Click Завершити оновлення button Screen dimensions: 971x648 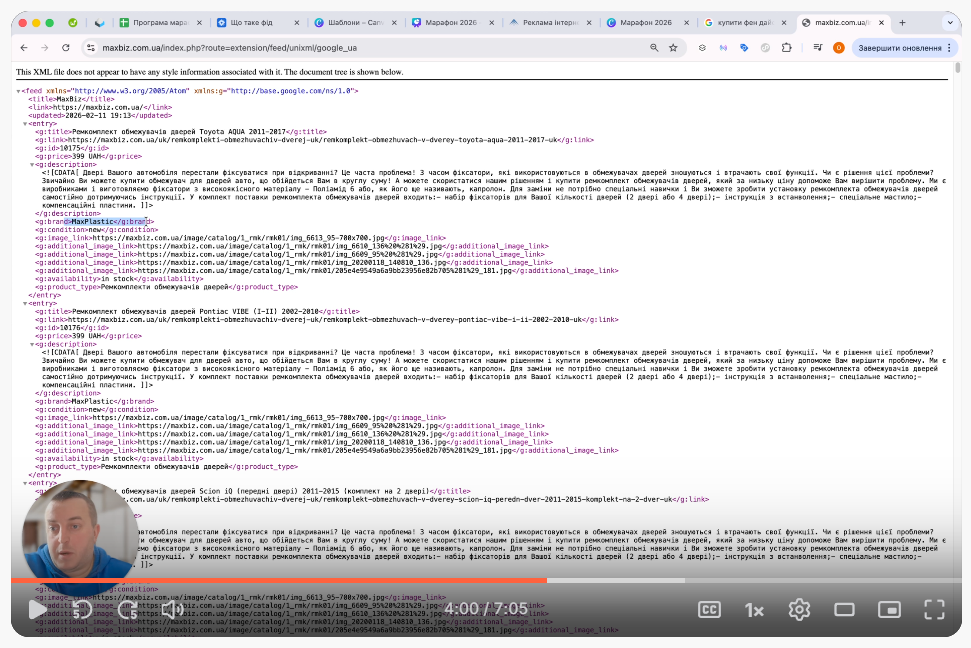point(899,48)
